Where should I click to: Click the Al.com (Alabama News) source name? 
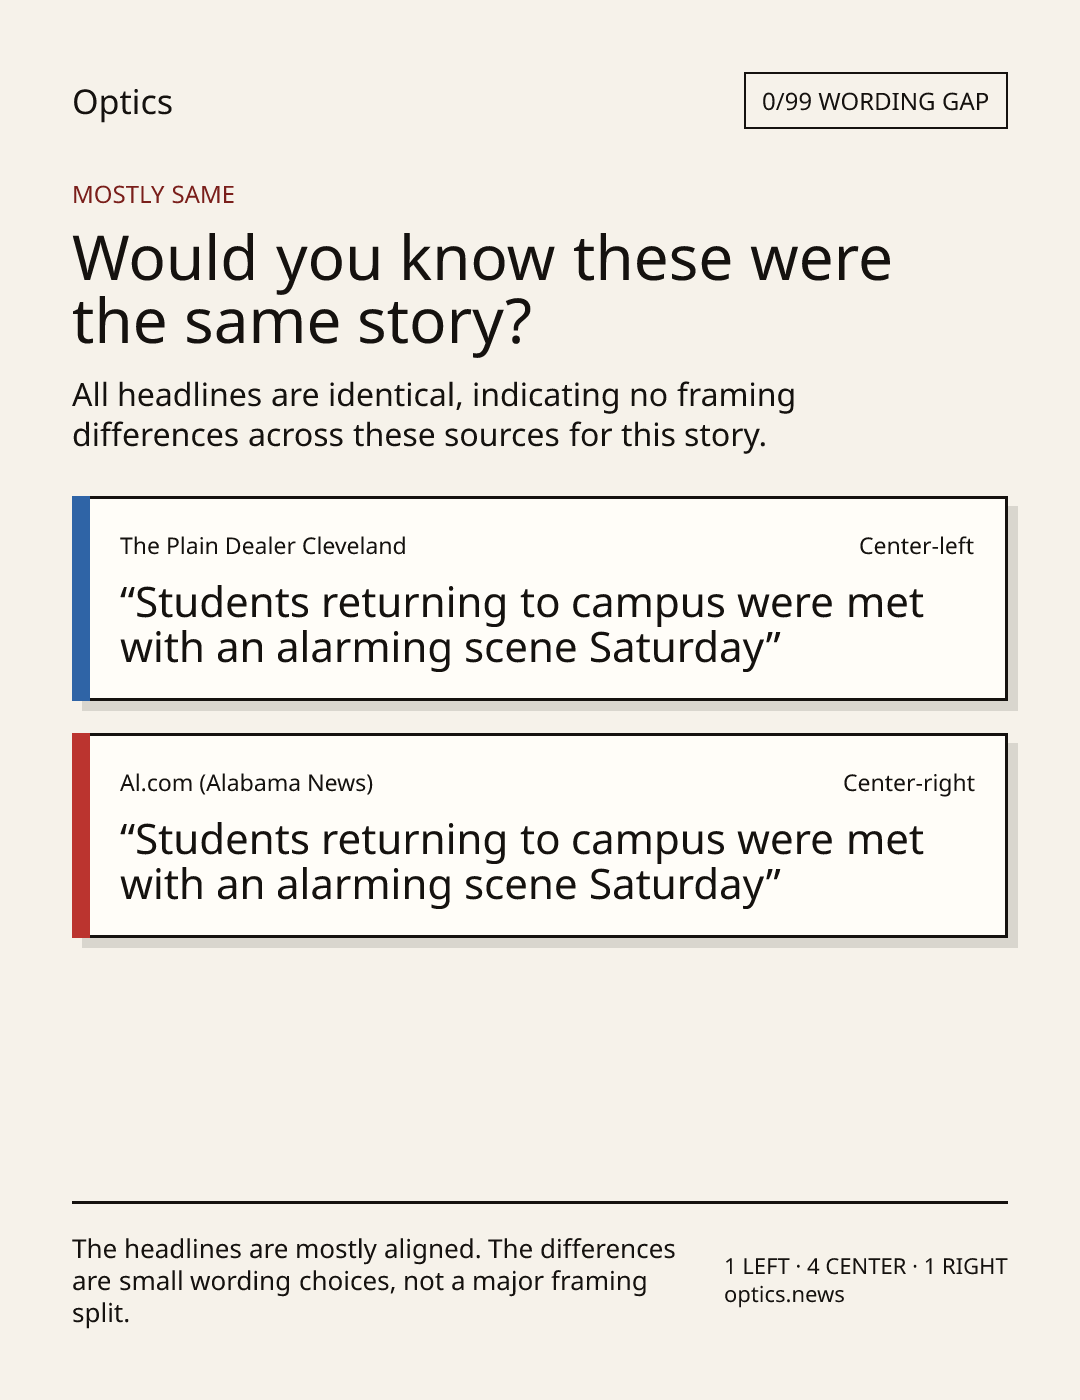(246, 783)
